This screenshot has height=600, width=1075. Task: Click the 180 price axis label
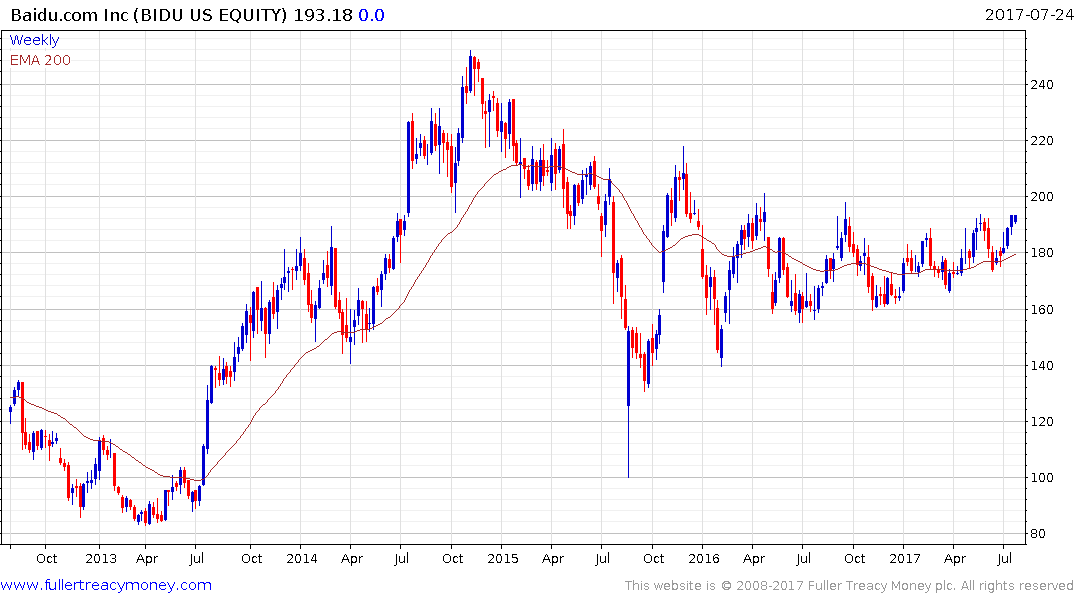coord(1041,253)
